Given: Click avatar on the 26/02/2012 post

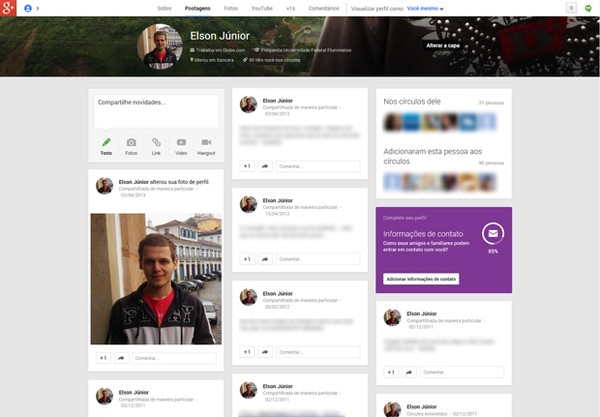Looking at the screenshot, I should pos(248,297).
